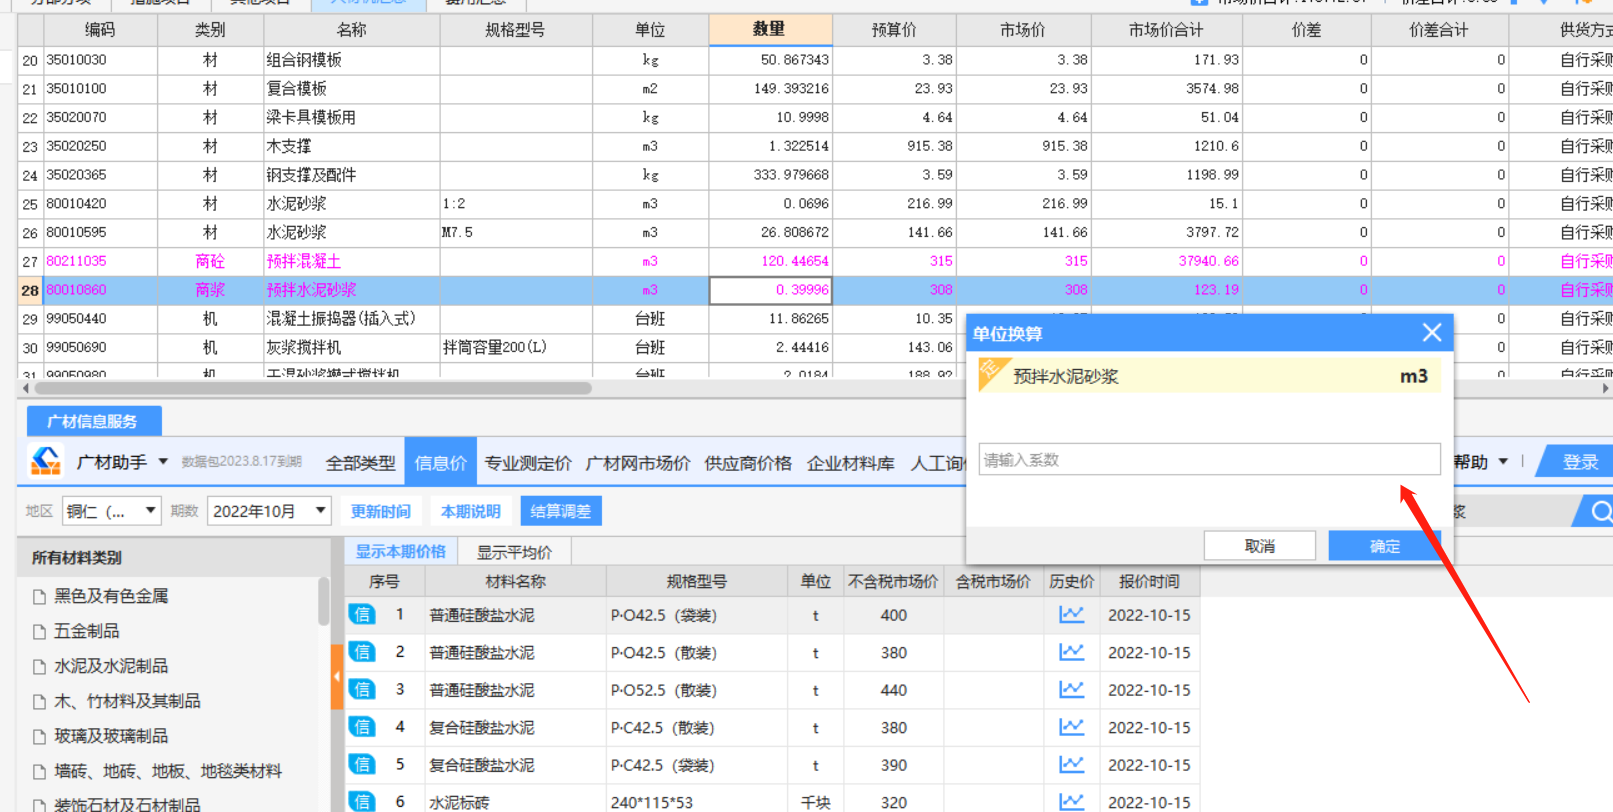Click the 信 badge on material row 1

(362, 614)
